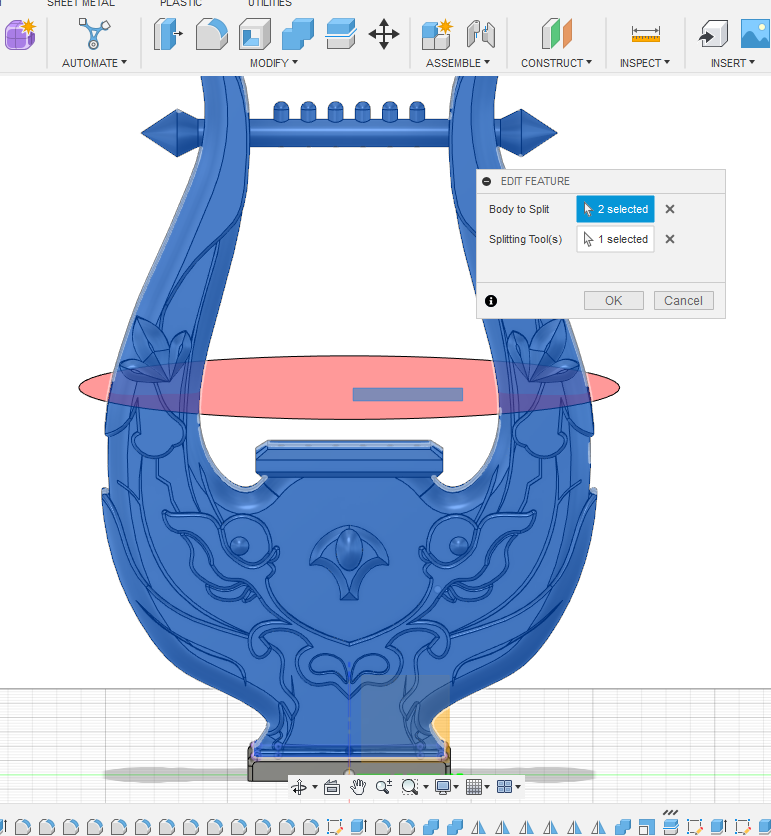The height and width of the screenshot is (836, 771).
Task: Click the Look At icon
Action: pyautogui.click(x=332, y=787)
